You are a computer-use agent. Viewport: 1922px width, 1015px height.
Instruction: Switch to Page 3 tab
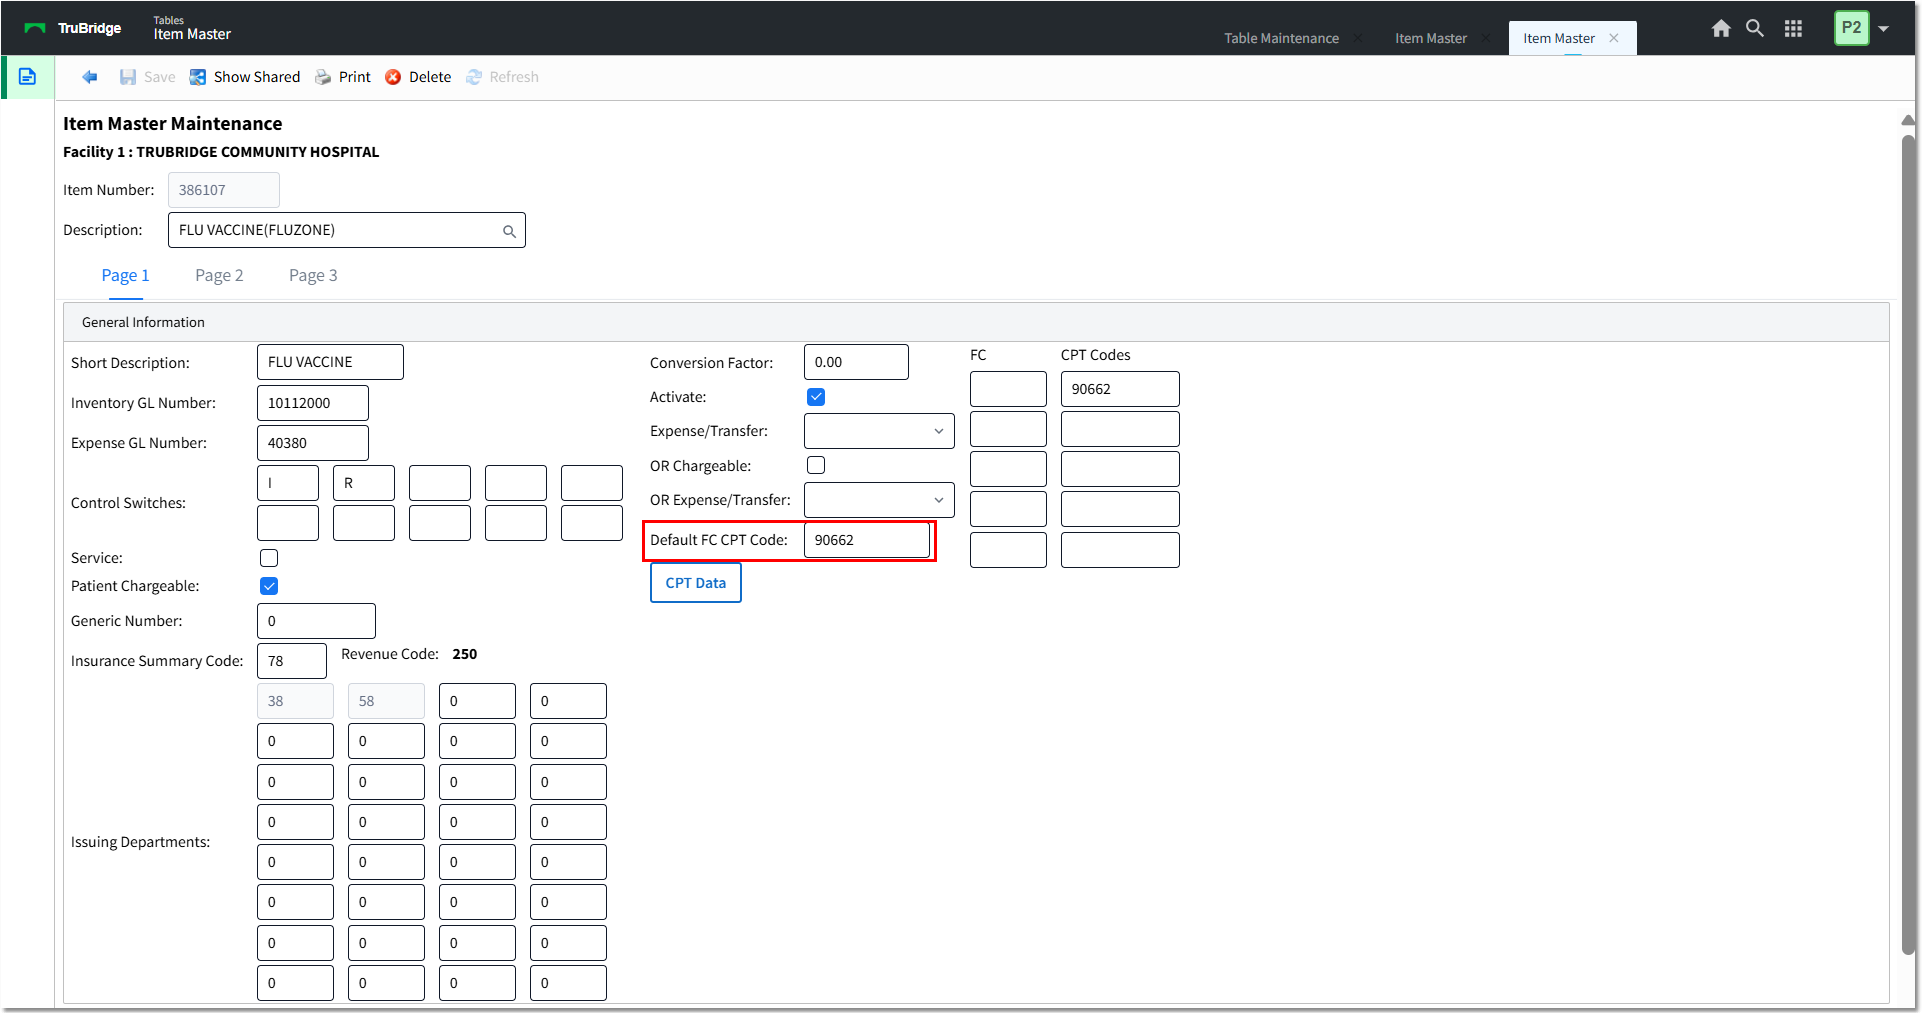(x=313, y=275)
